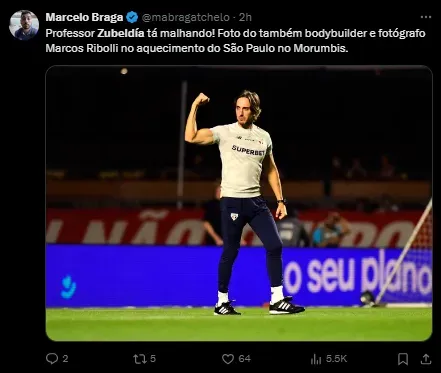The image size is (441, 373).
Task: Click the blue verified badge
Action: [x=132, y=17]
